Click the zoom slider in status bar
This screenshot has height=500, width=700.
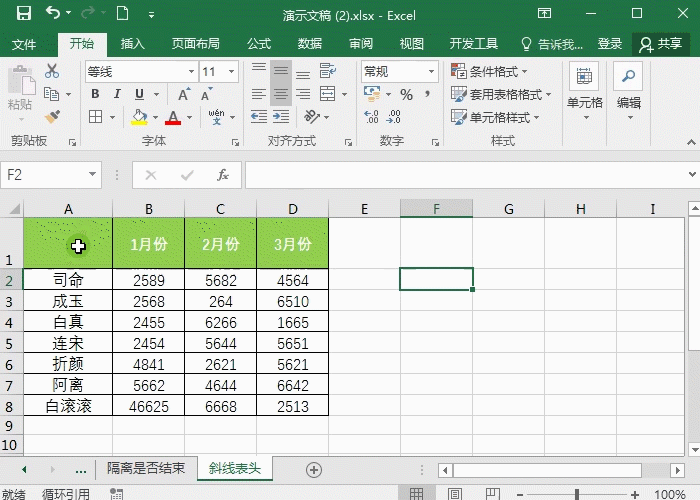[577, 494]
